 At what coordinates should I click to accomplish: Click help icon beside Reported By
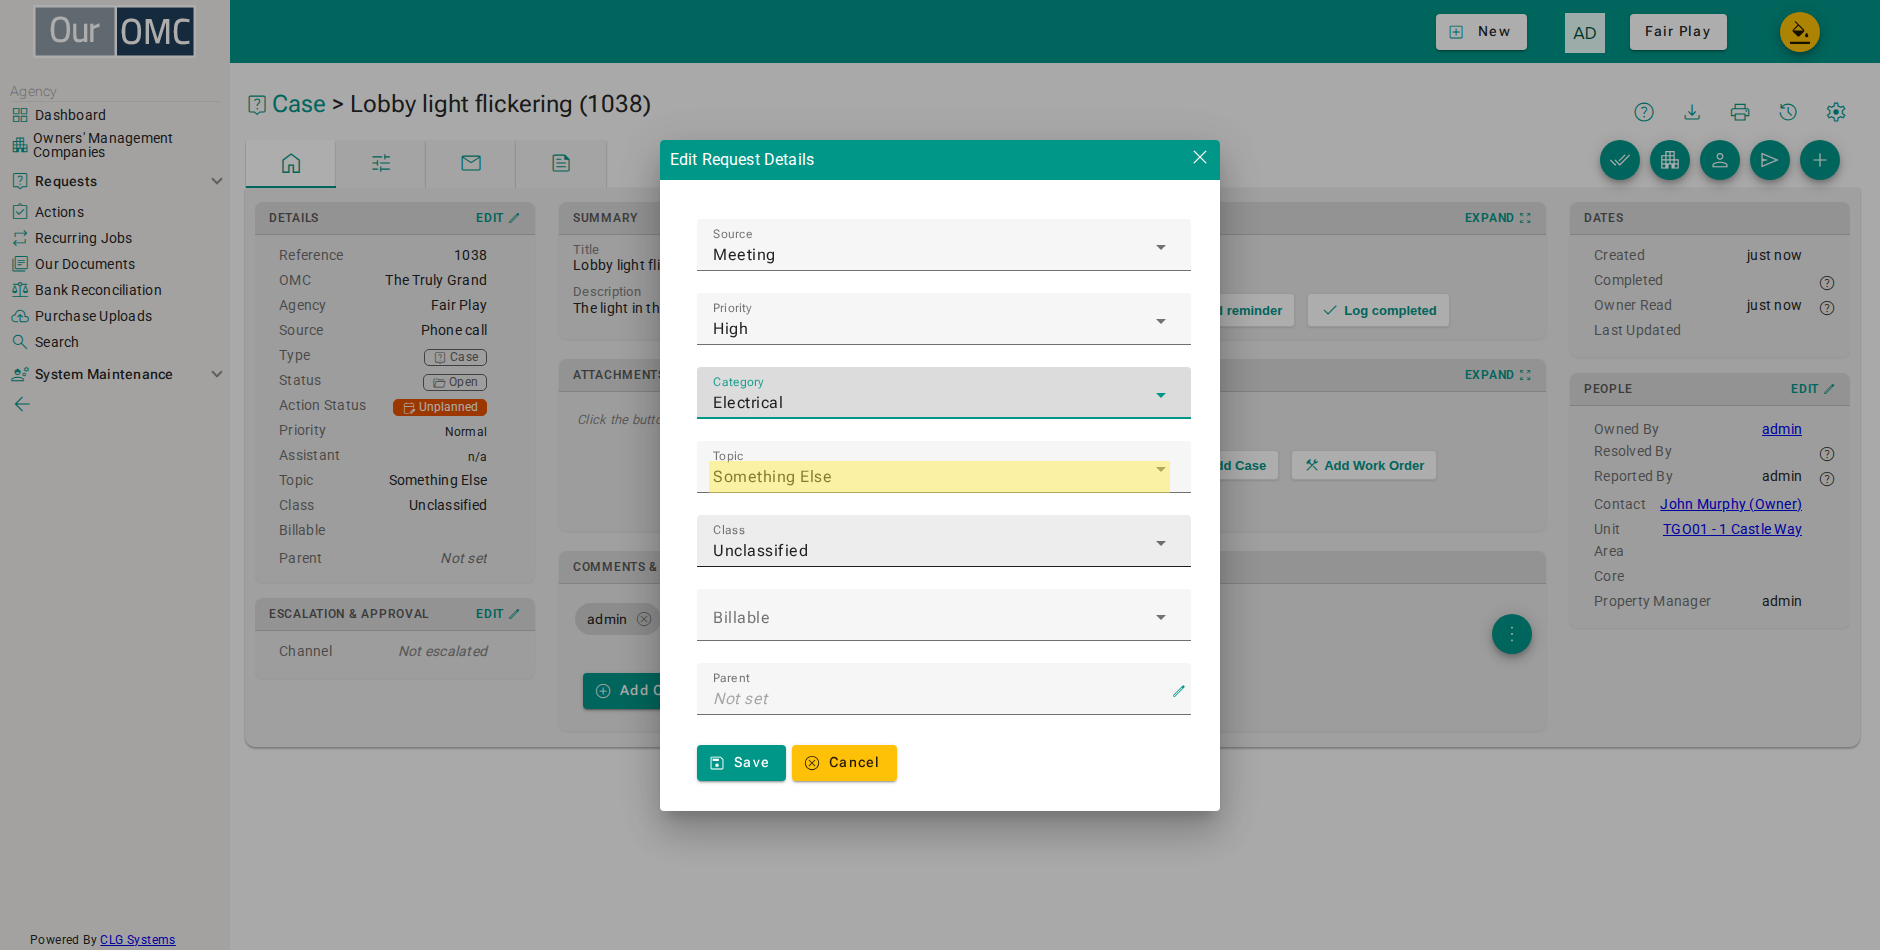(1827, 479)
